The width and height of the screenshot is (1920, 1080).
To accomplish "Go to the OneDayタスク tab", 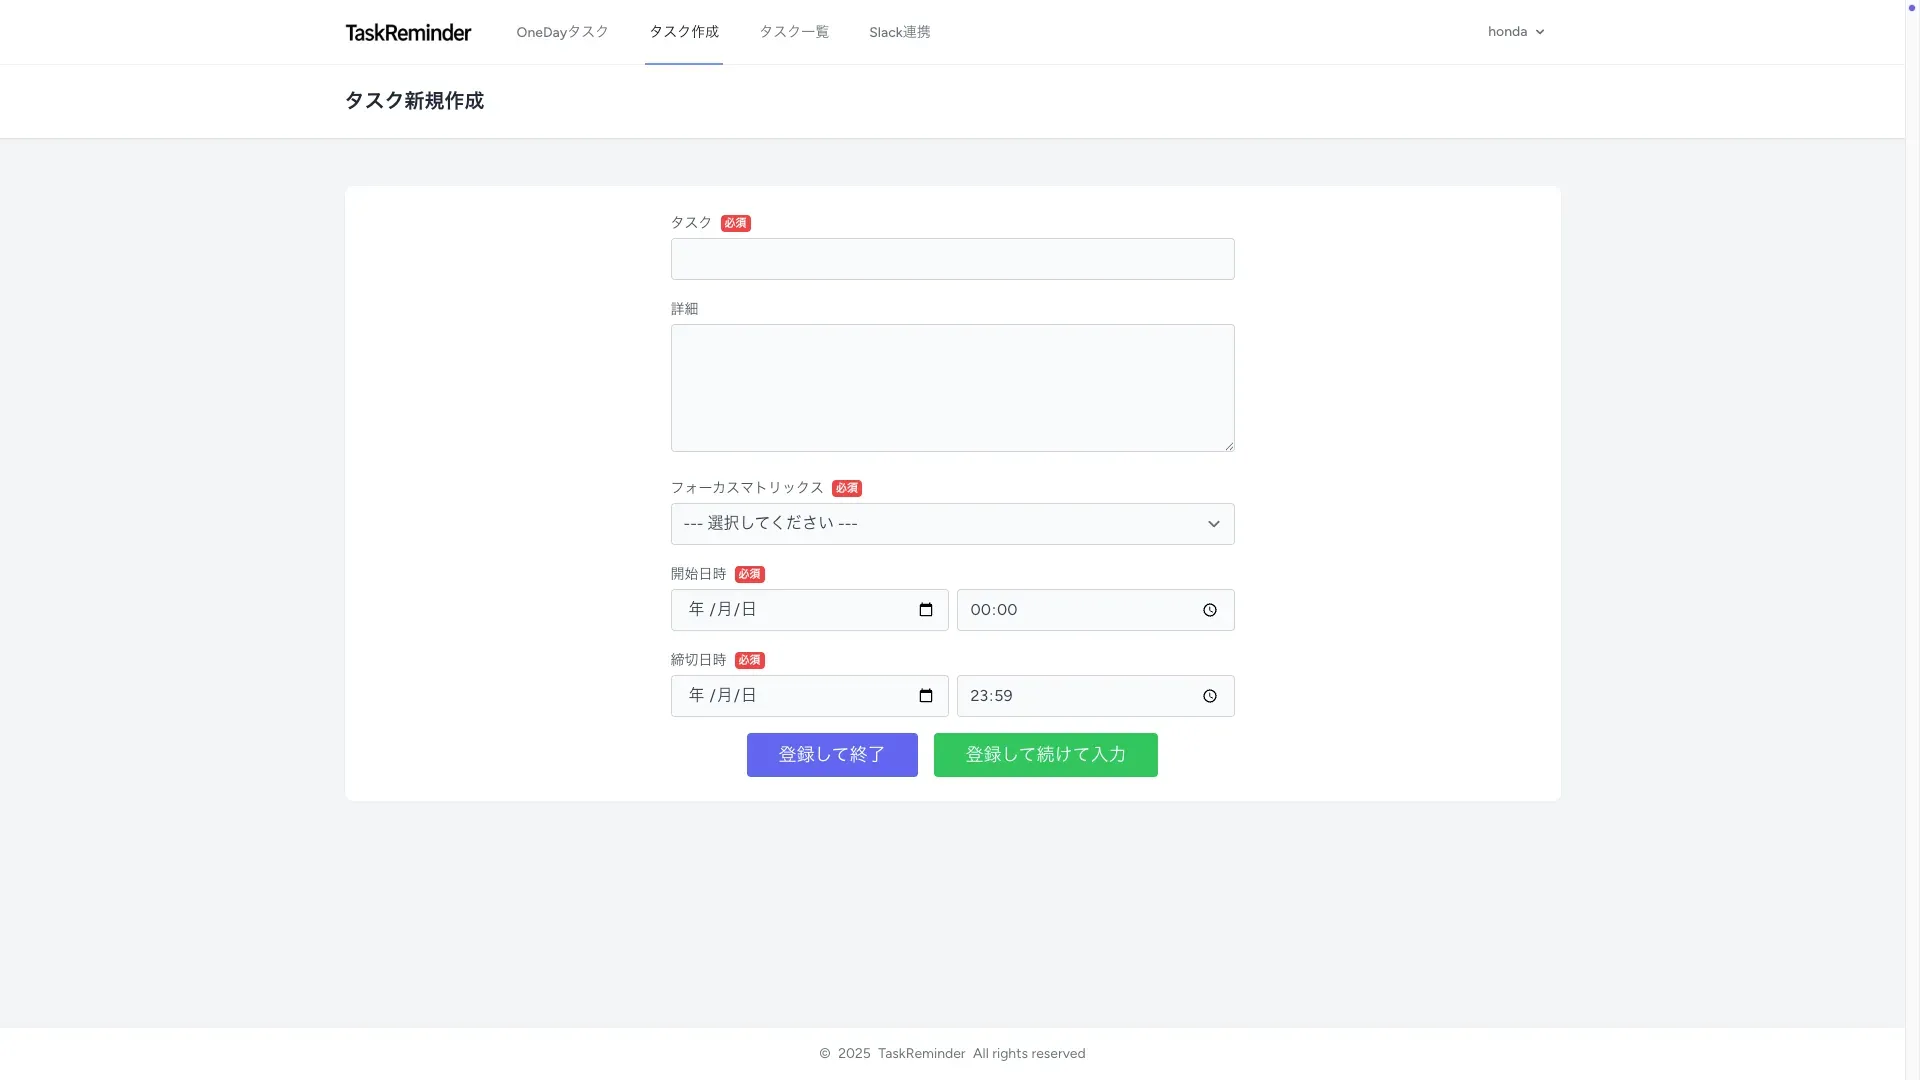I will [x=562, y=32].
